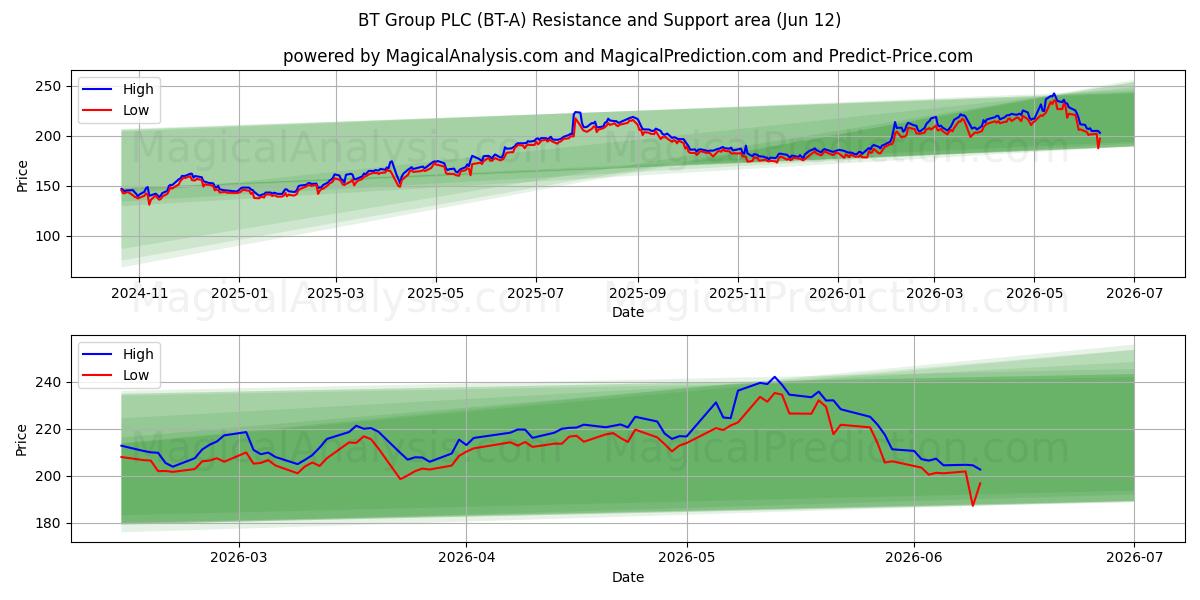Click the '2025-05' tick label in the top chart

(436, 294)
